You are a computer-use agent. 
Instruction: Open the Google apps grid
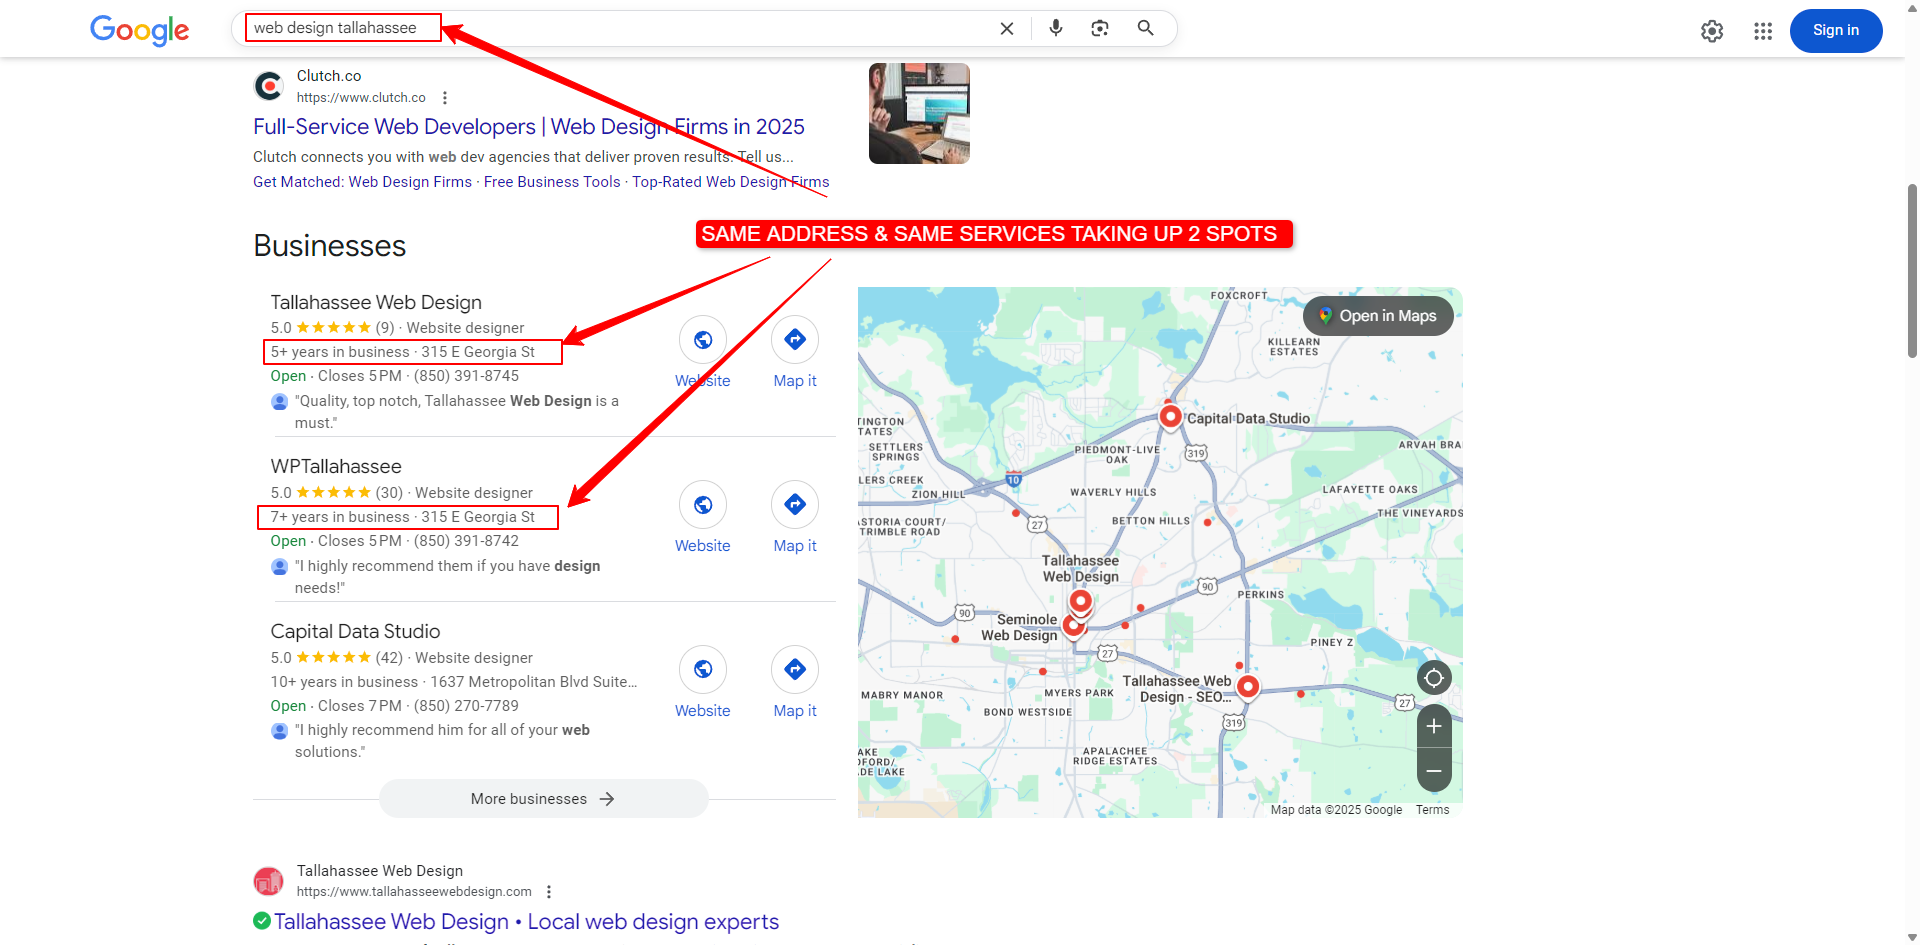tap(1763, 31)
